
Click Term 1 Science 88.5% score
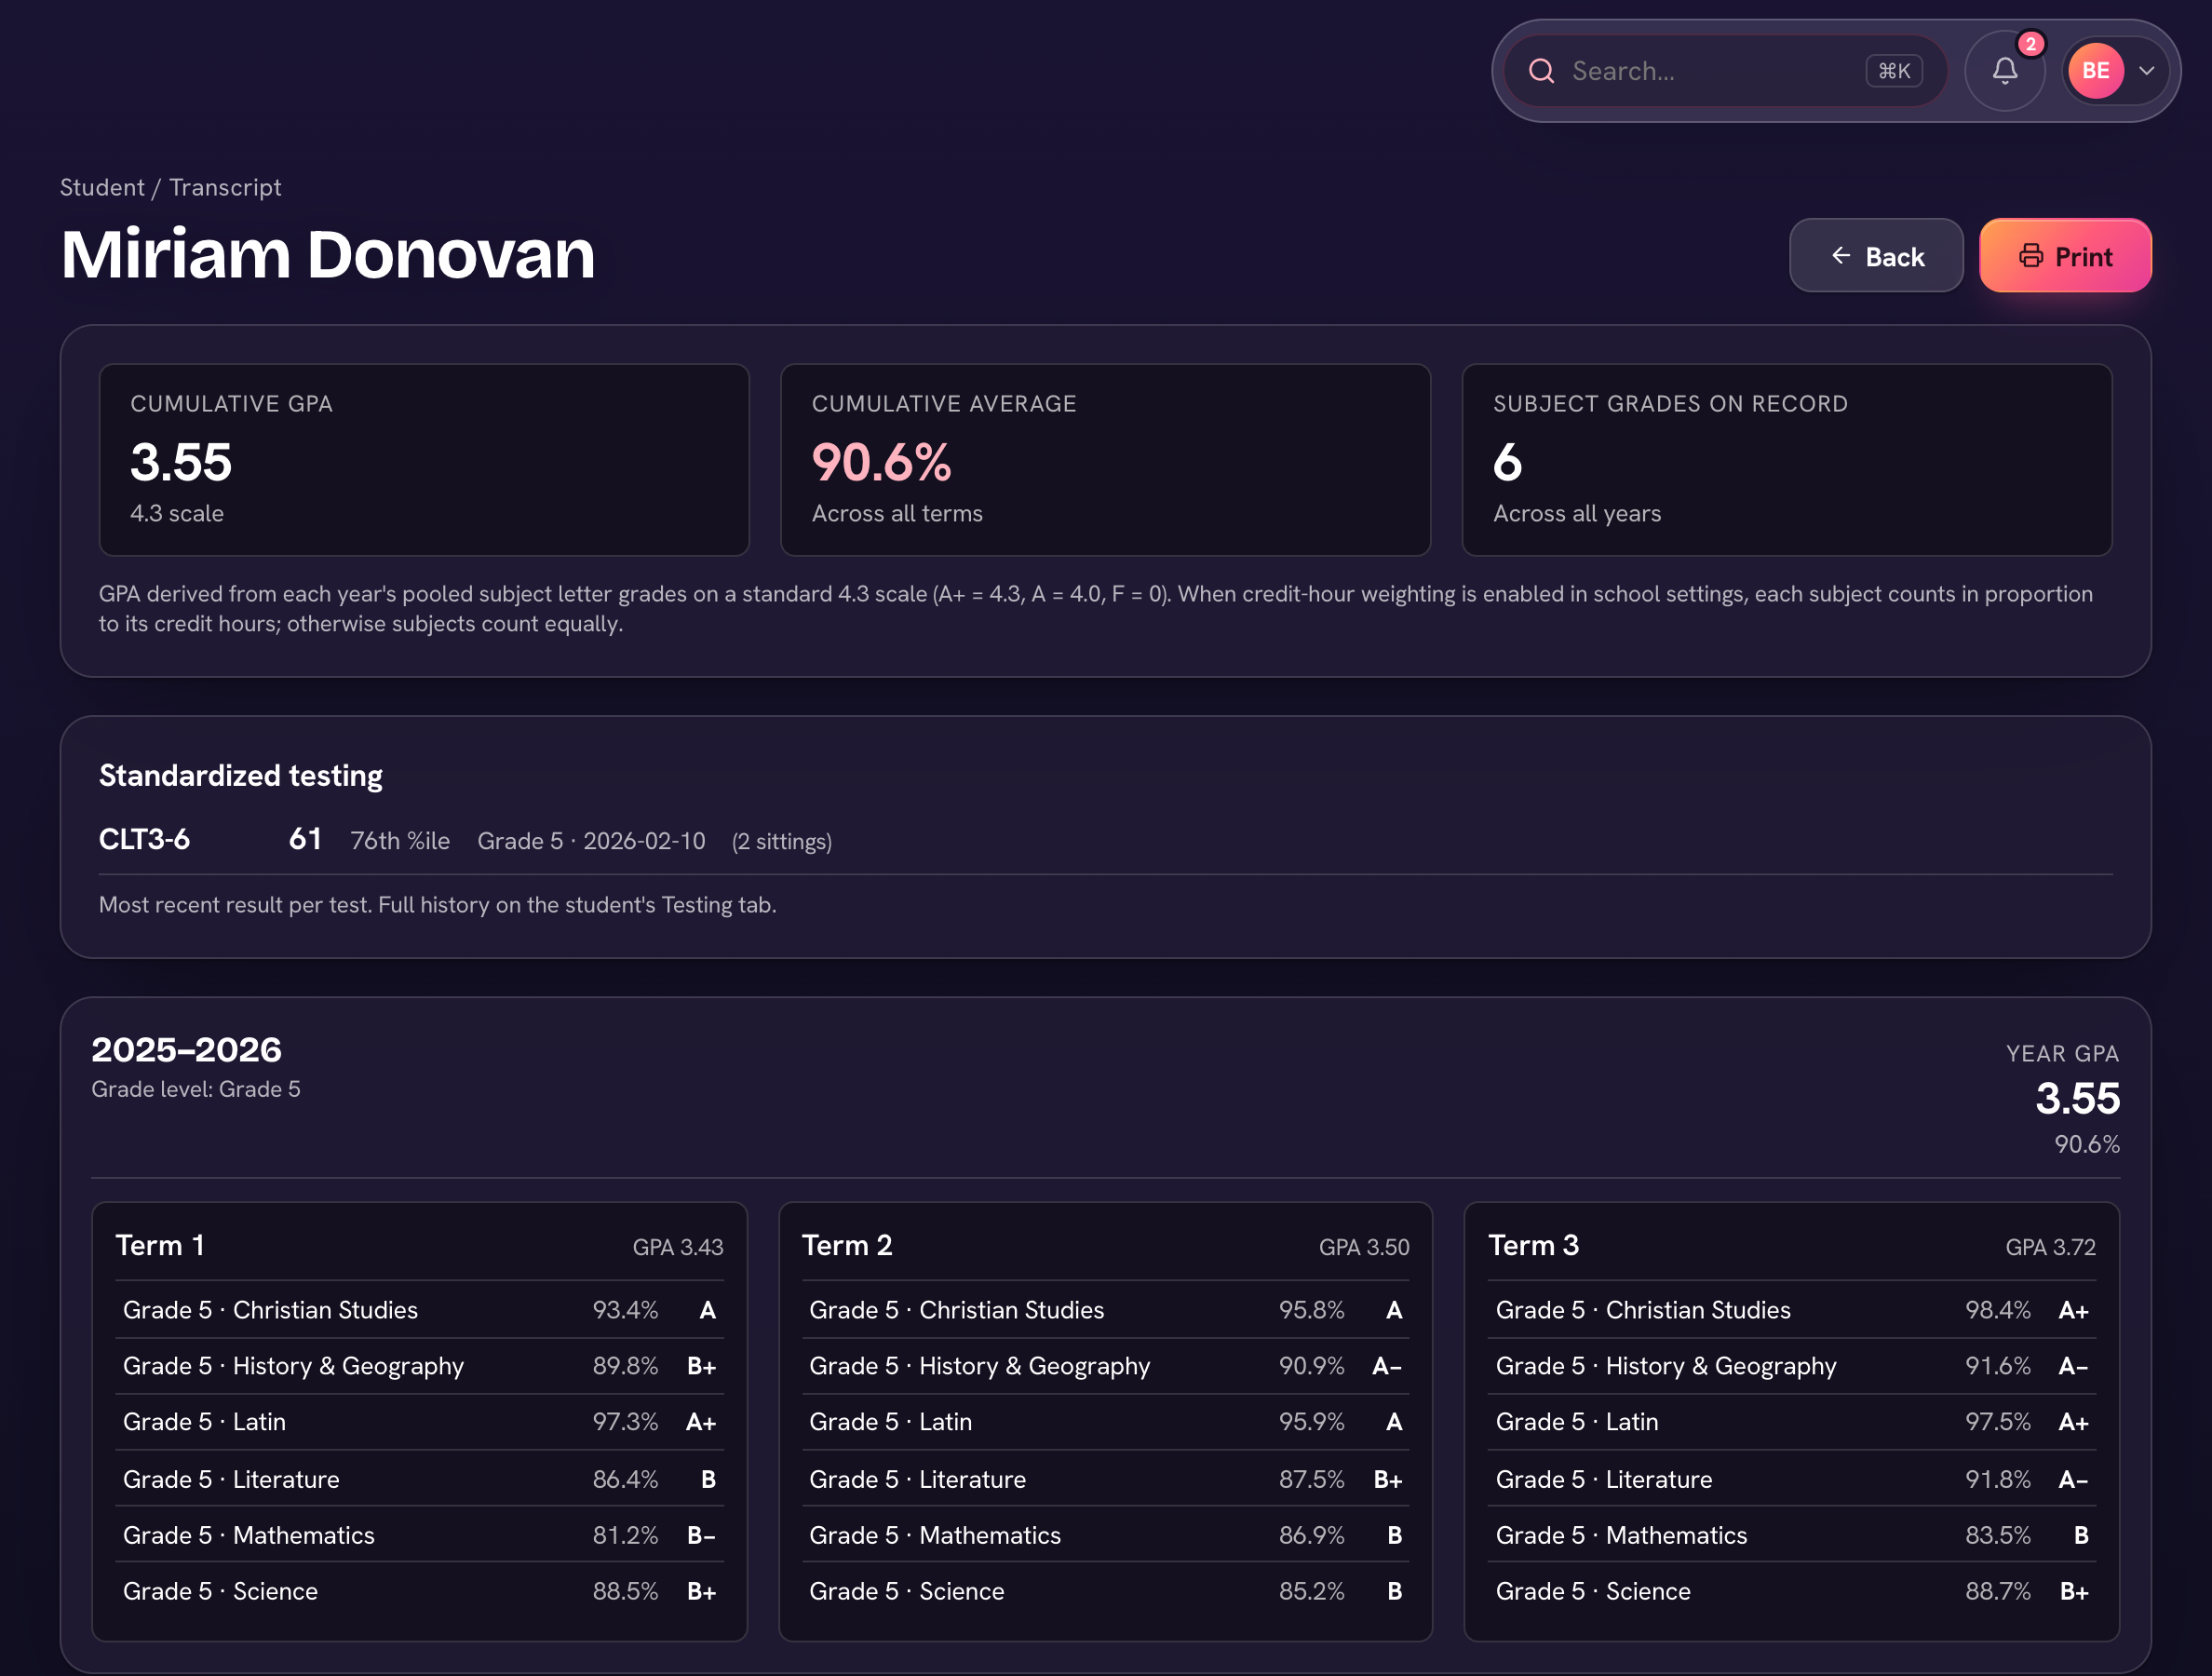[625, 1591]
